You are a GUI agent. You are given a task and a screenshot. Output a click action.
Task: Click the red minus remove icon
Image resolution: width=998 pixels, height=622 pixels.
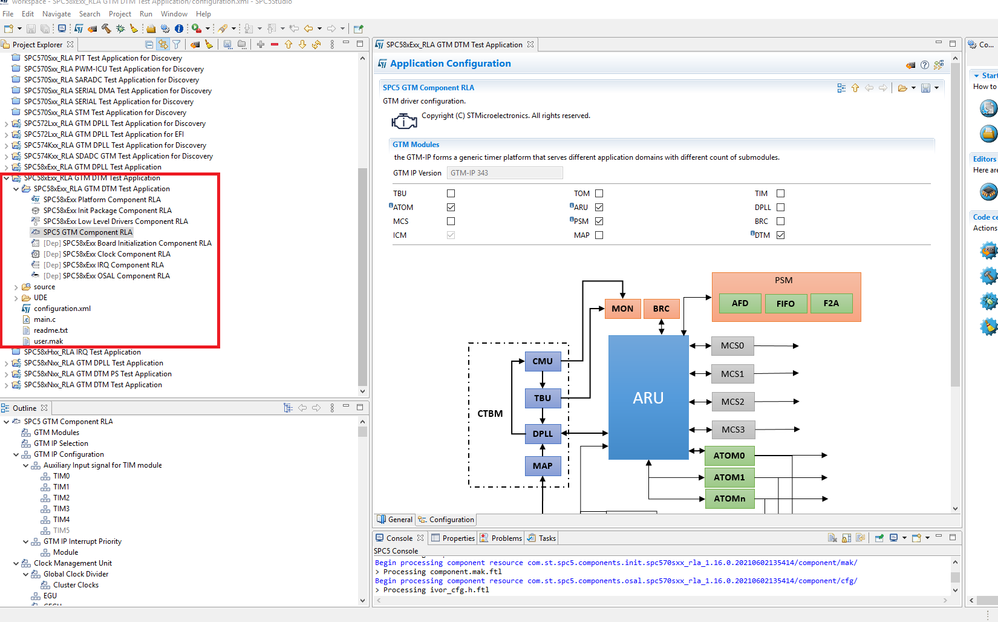pos(274,45)
